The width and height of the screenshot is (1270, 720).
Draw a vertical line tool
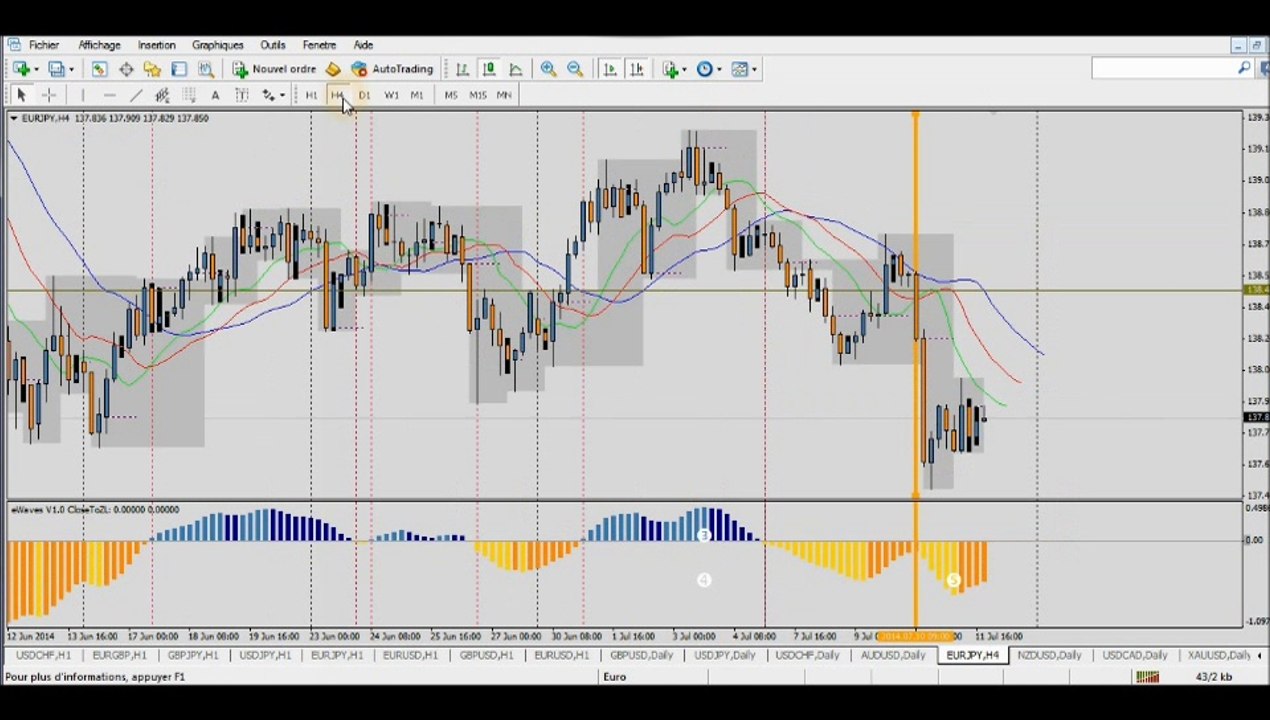(82, 95)
